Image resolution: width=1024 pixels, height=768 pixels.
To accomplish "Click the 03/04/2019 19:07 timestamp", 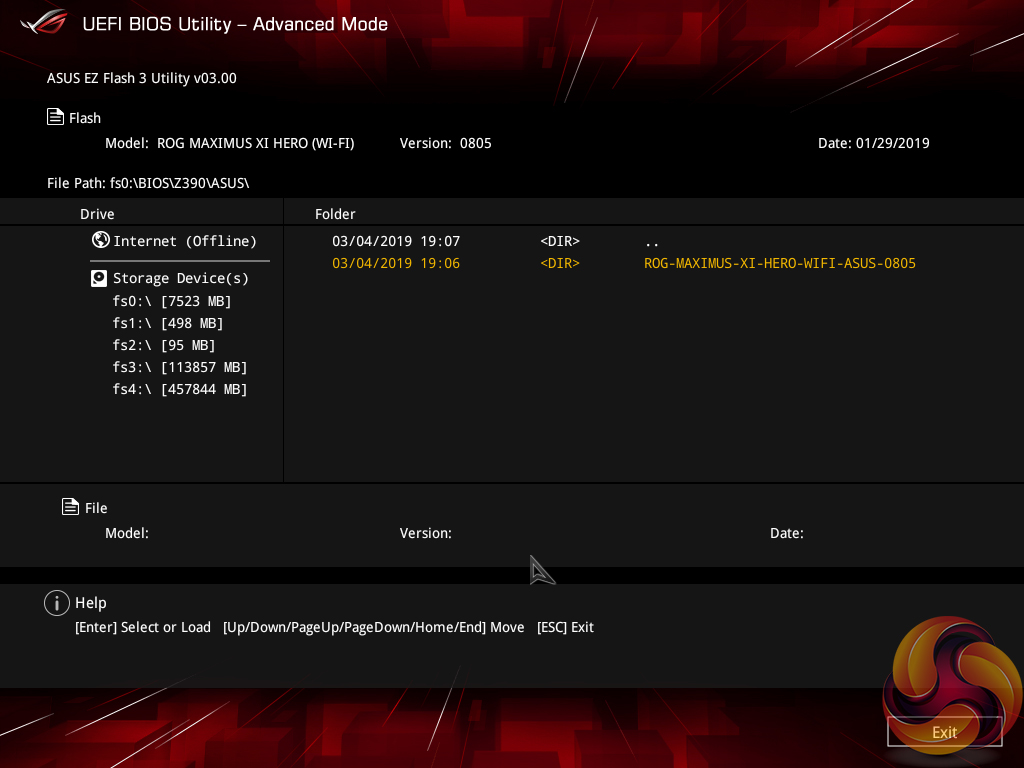I will coord(396,241).
